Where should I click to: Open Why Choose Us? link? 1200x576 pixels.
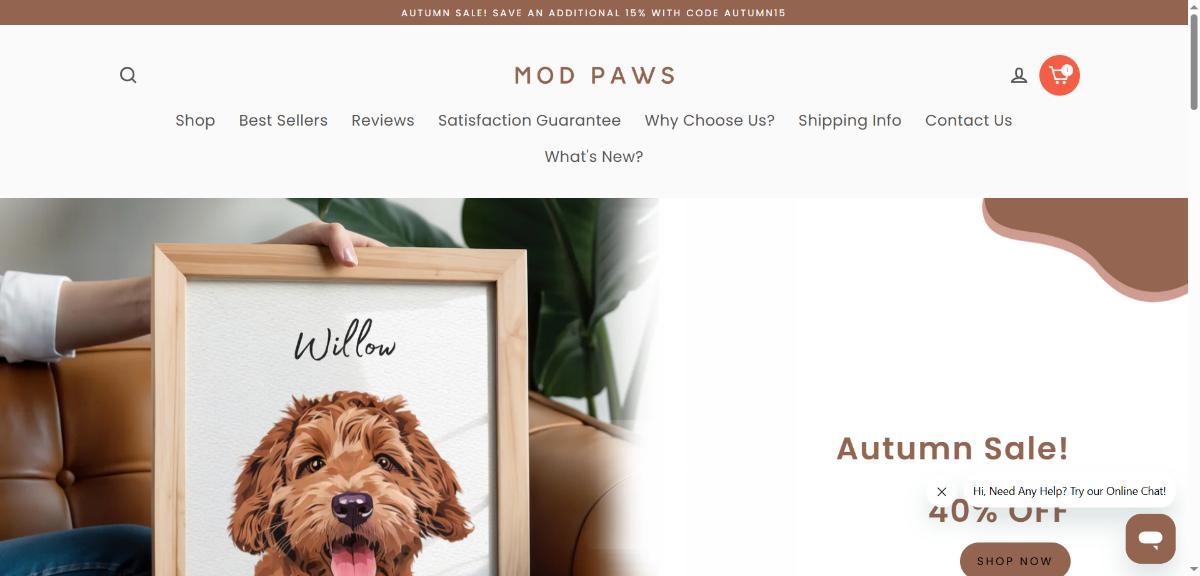[x=710, y=120]
